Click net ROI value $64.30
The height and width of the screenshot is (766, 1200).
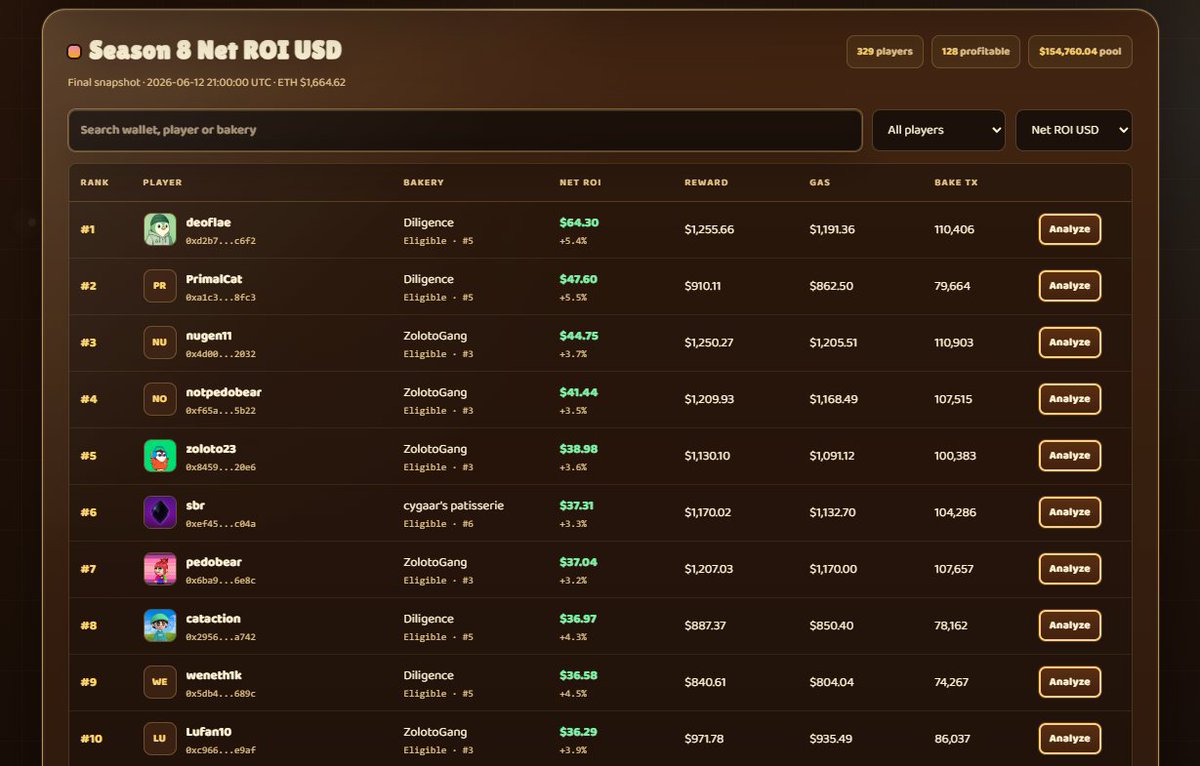(x=579, y=223)
